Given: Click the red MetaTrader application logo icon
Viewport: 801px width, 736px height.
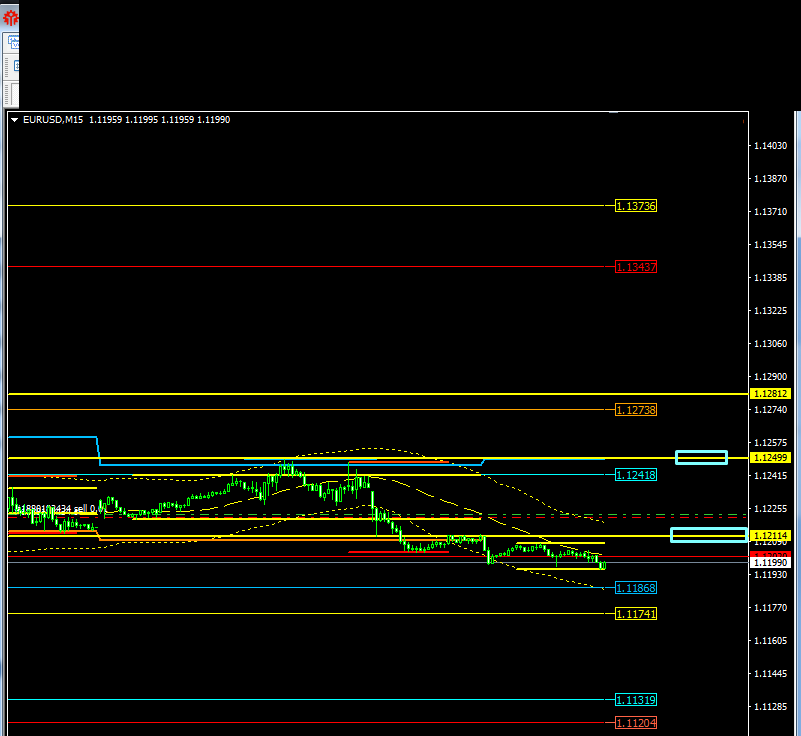Looking at the screenshot, I should click(10, 18).
